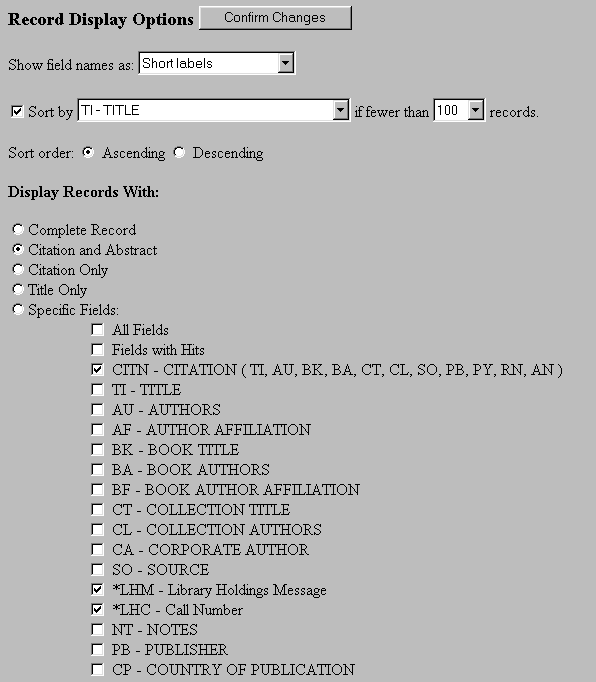Uncheck the CITN - CITATION checkbox
Viewport: 596px width, 682px height.
coord(97,369)
